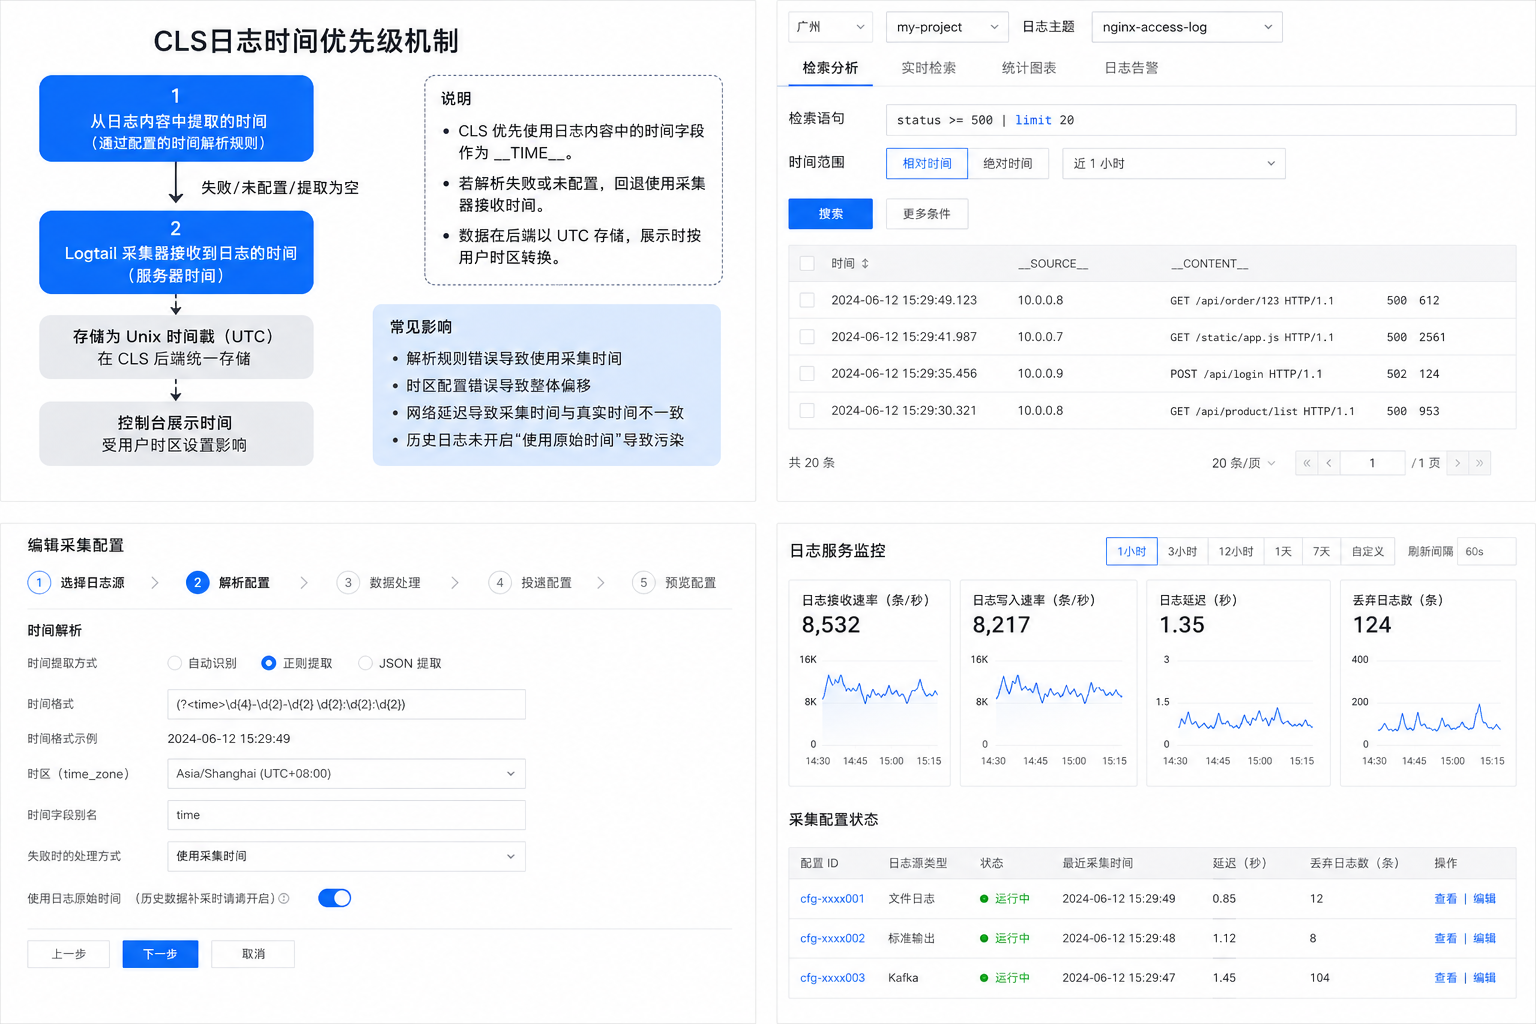Check the row for log at 15:29:49.123
The image size is (1536, 1024).
click(x=807, y=300)
